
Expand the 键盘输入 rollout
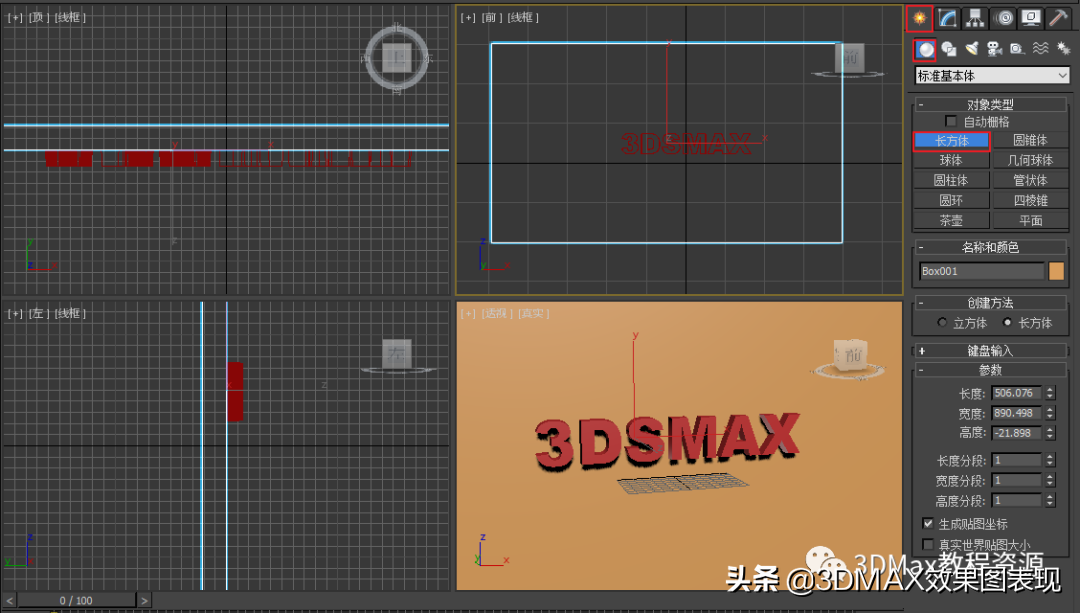(x=990, y=351)
